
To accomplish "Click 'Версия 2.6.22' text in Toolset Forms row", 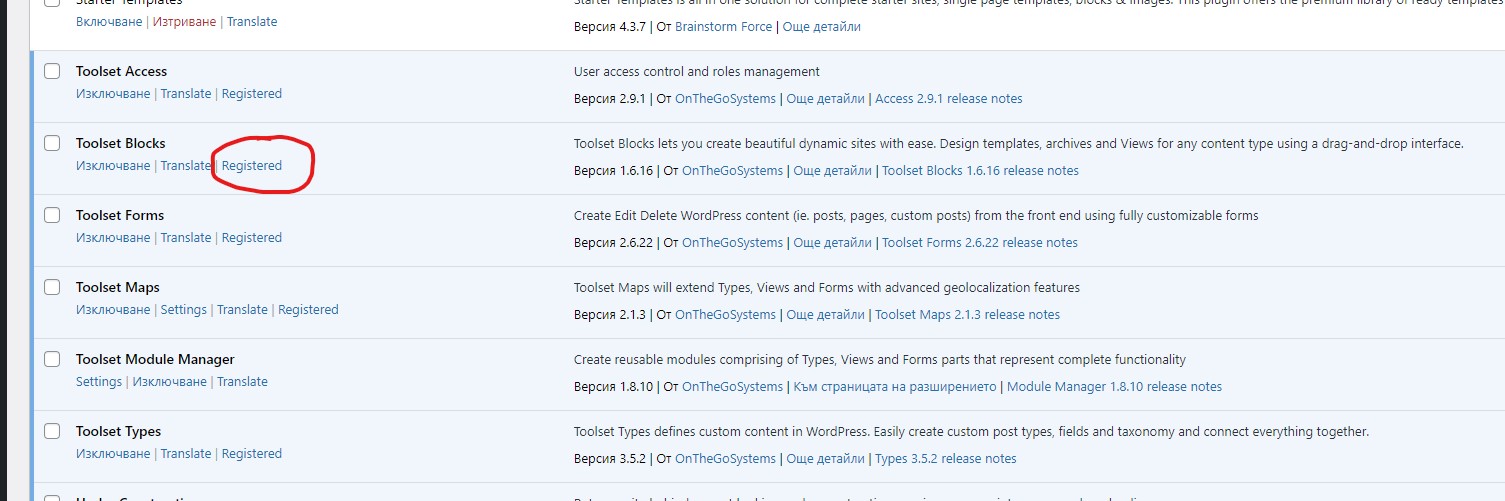I will (x=613, y=242).
